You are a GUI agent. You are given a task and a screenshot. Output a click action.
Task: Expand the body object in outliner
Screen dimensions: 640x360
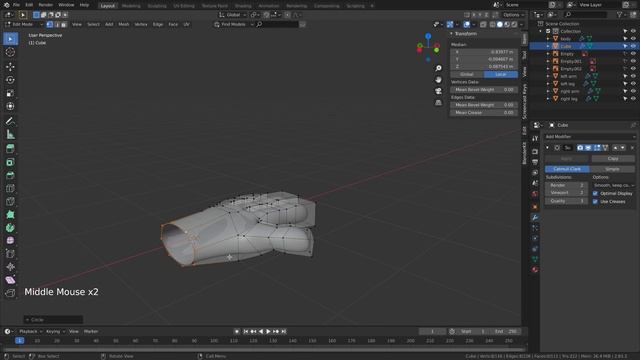point(548,39)
